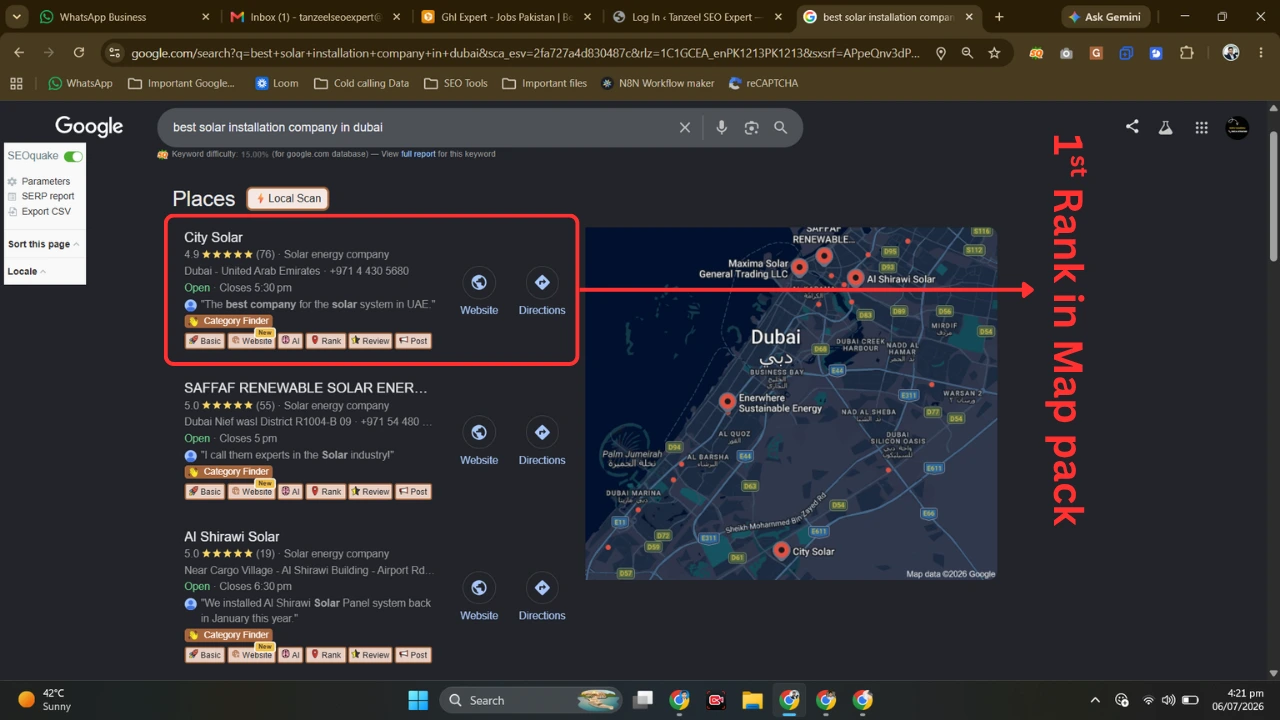Expand the Locale section
The height and width of the screenshot is (720, 1280).
click(x=27, y=271)
